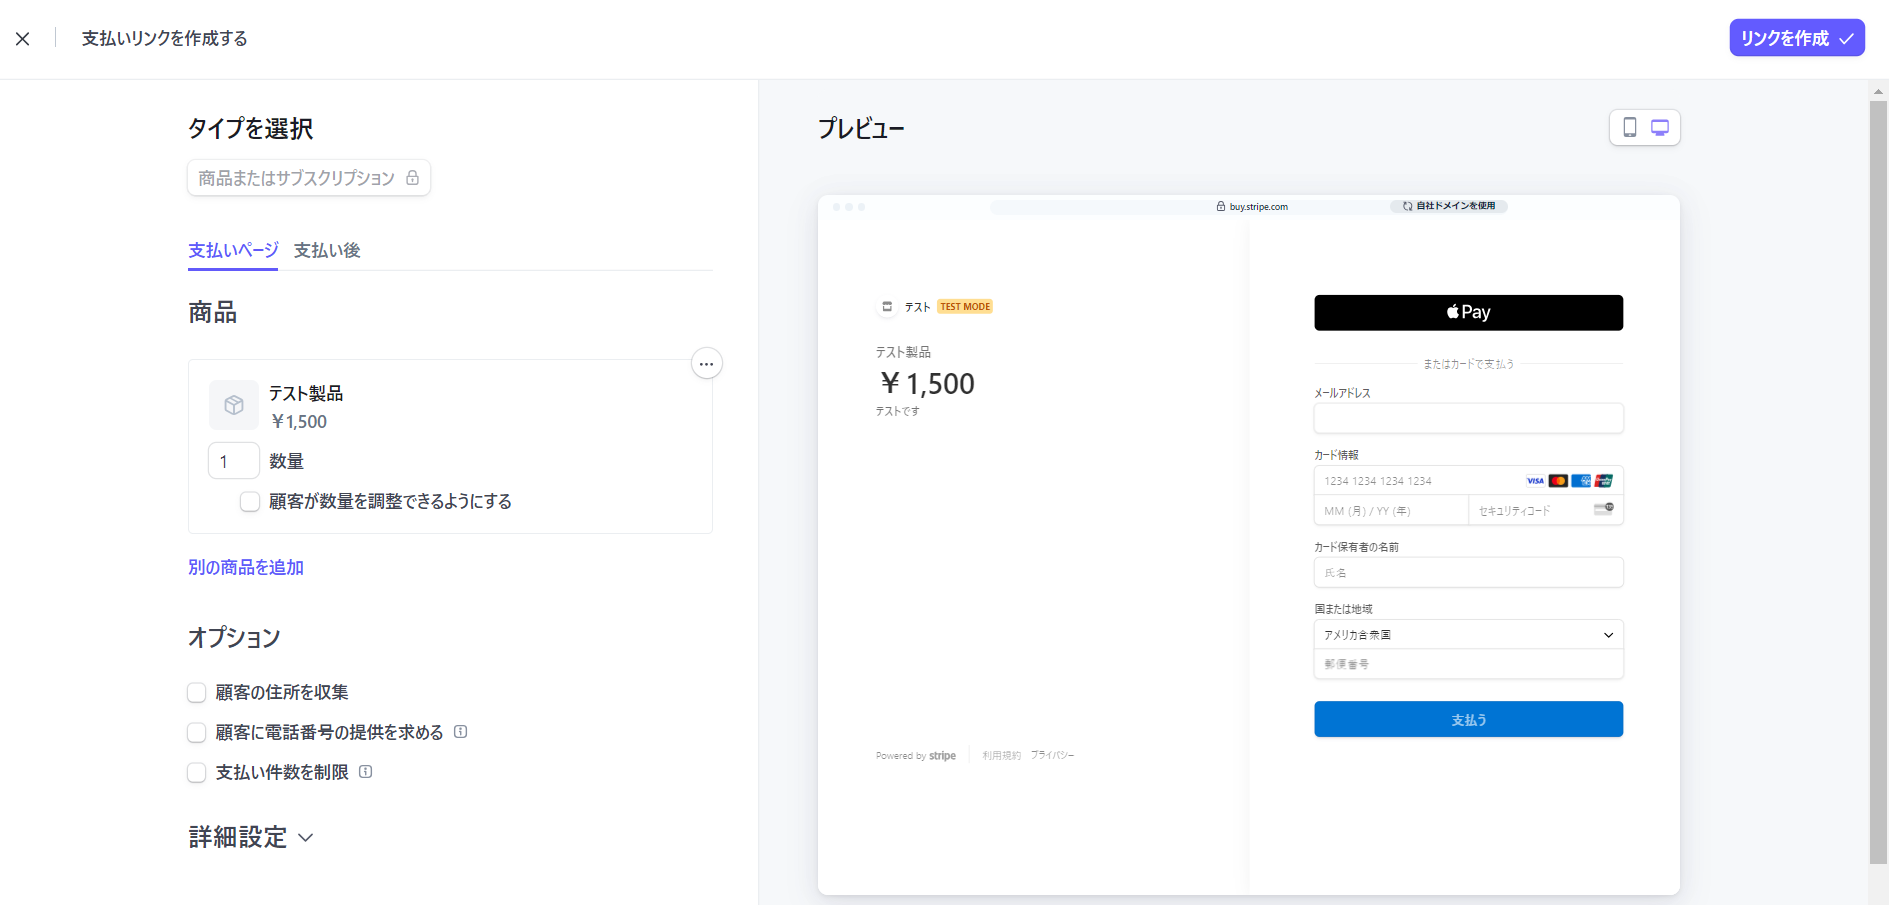Viewport: 1889px width, 905px height.
Task: Click the カード保有者の名前 field
Action: click(x=1468, y=572)
